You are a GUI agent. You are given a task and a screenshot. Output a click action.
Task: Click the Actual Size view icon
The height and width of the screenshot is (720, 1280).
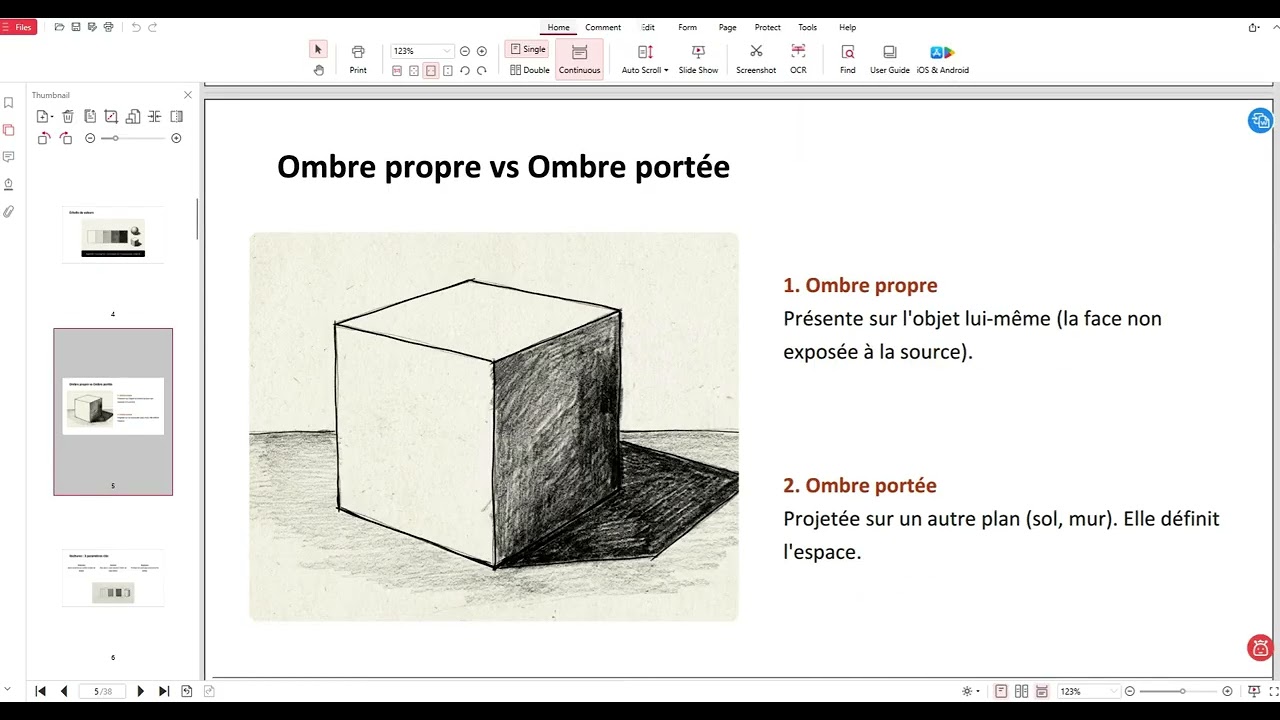coord(397,71)
